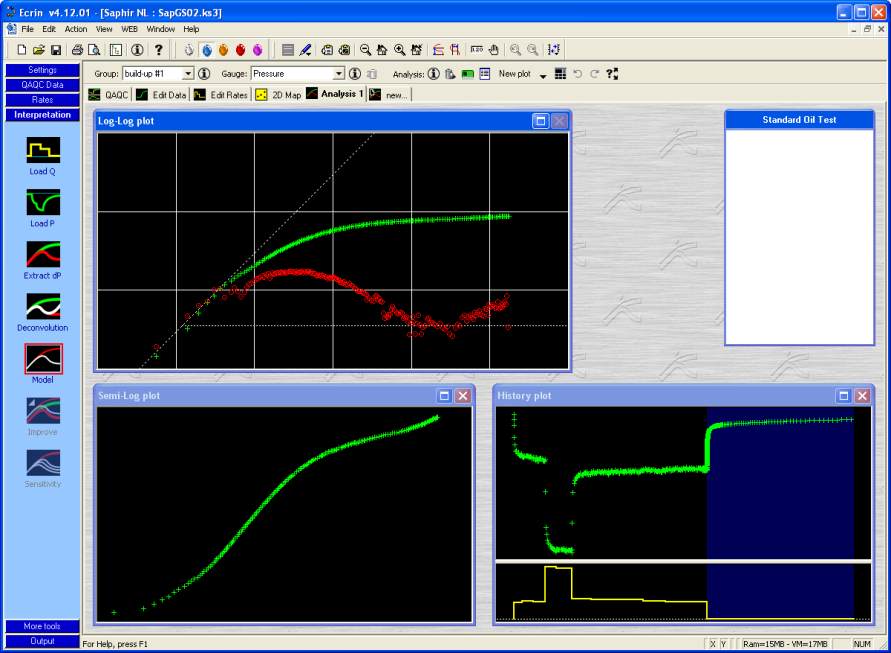This screenshot has height=653, width=891.
Task: Maximize the History plot panel
Action: (x=845, y=396)
